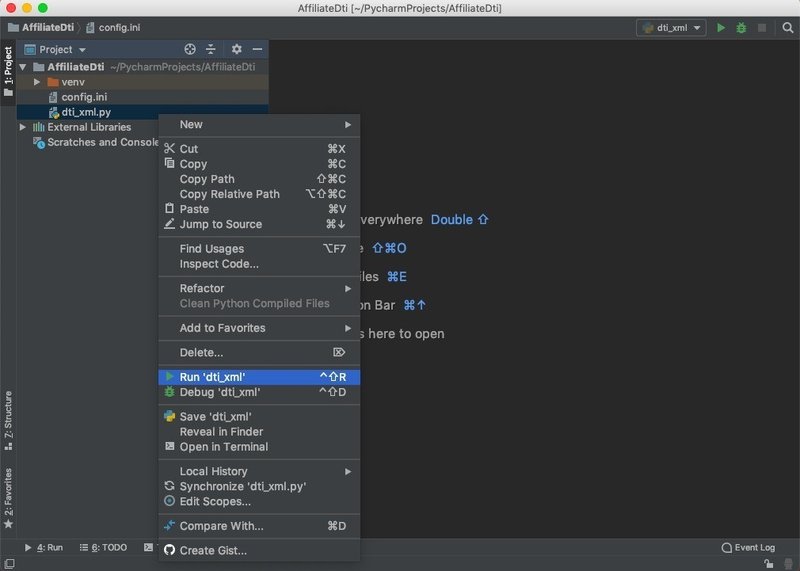Click AffiliateDti root folder row
The width and height of the screenshot is (800, 571).
tap(143, 67)
